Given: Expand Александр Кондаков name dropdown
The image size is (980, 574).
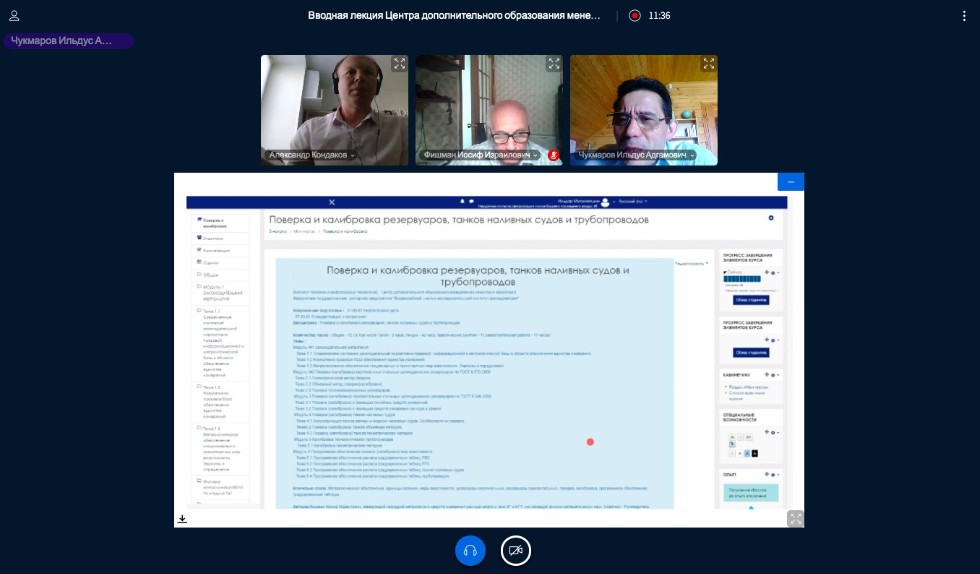Looking at the screenshot, I should (x=352, y=156).
